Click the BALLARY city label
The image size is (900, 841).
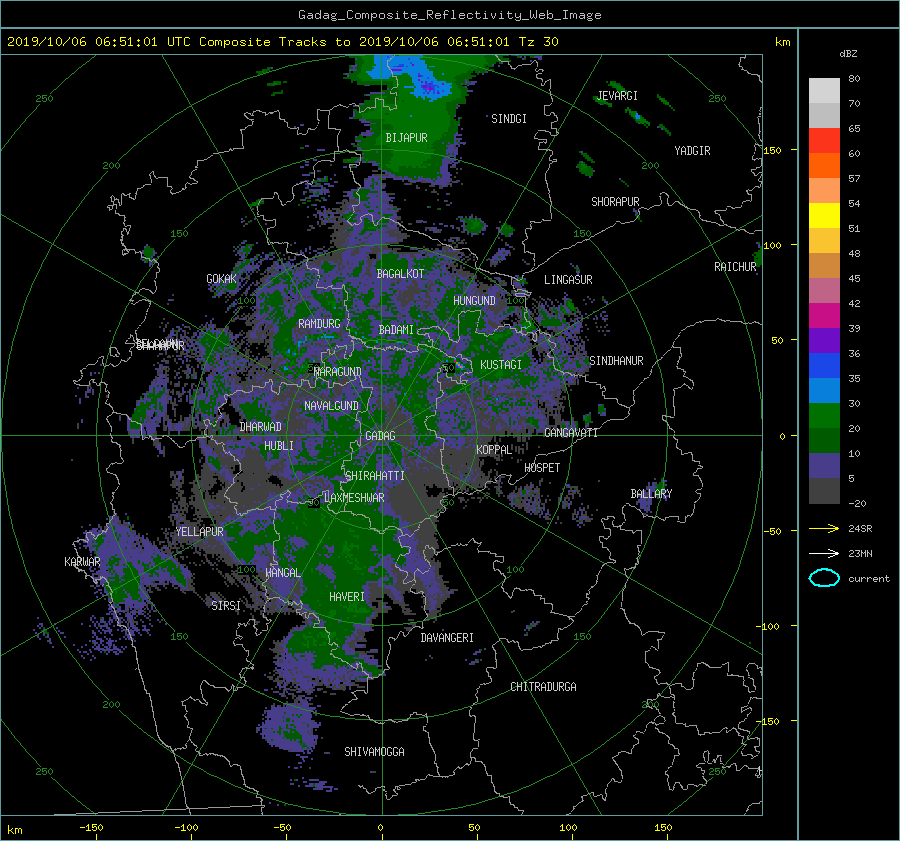(651, 494)
